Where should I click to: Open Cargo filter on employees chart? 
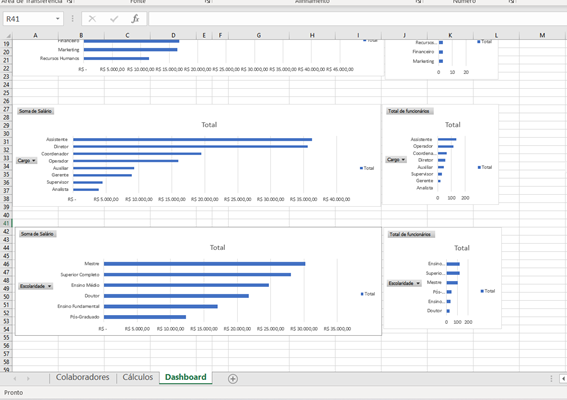coord(396,159)
